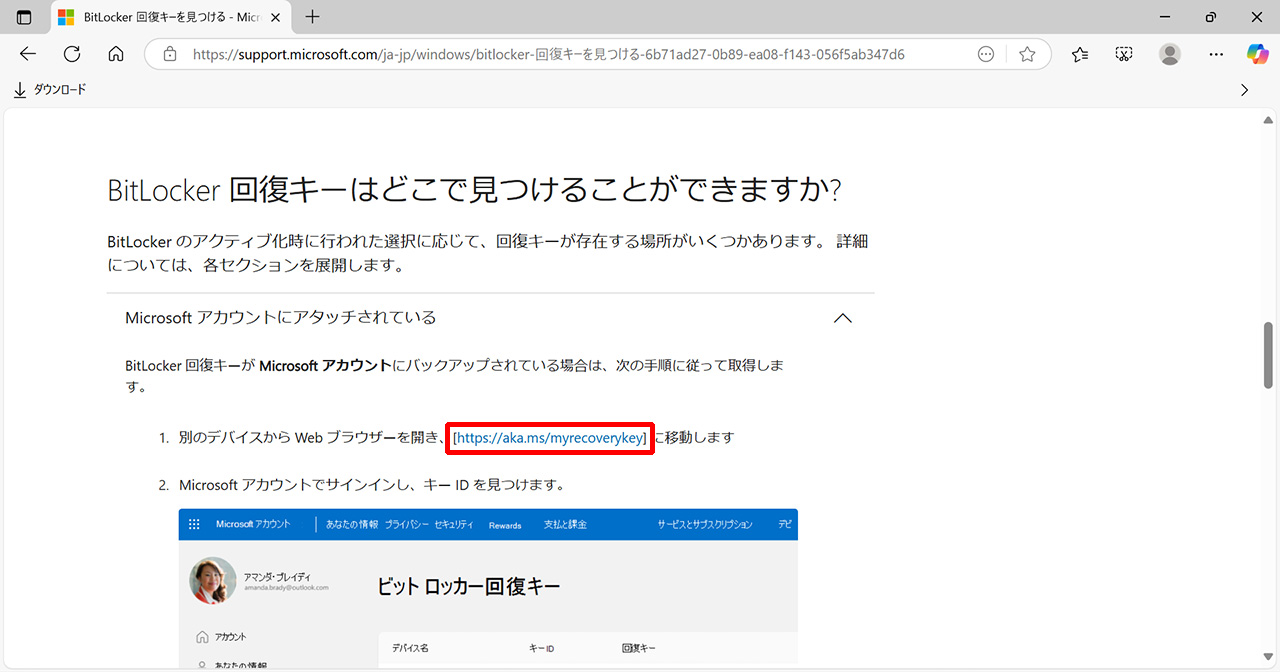Screen dimensions: 1280x672
Task: Open the screenshot tool icon in toolbar
Action: (1124, 54)
